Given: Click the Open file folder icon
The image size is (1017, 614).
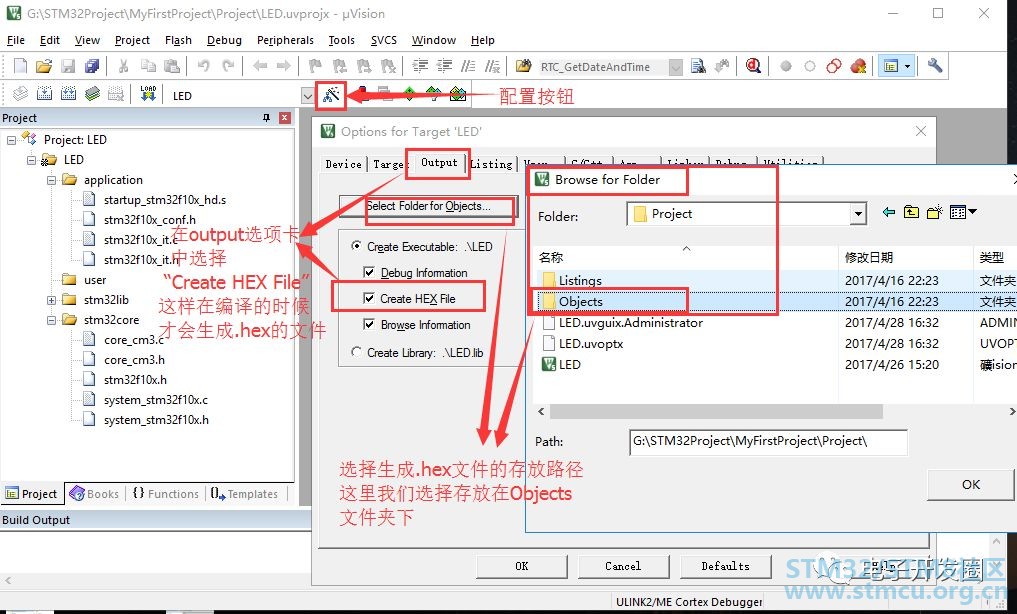Looking at the screenshot, I should click(43, 65).
